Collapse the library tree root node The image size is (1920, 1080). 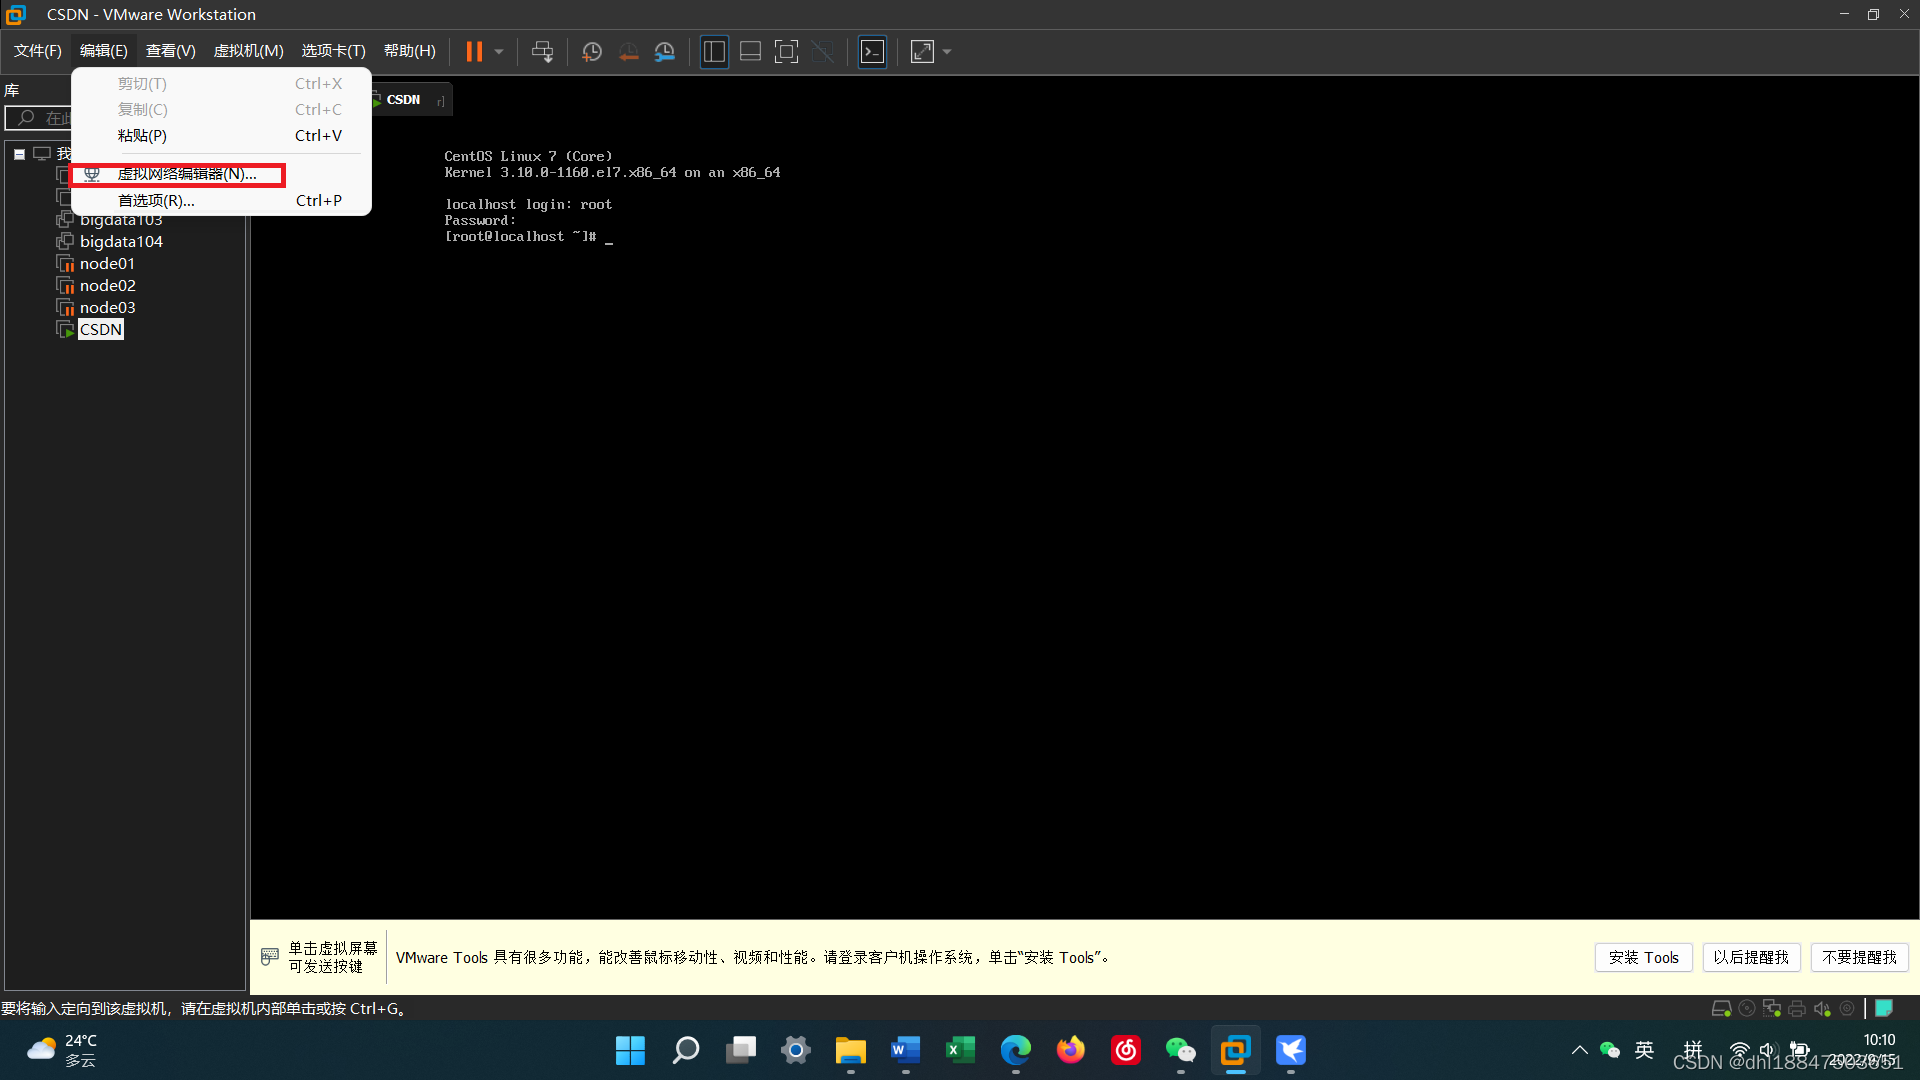pos(19,154)
